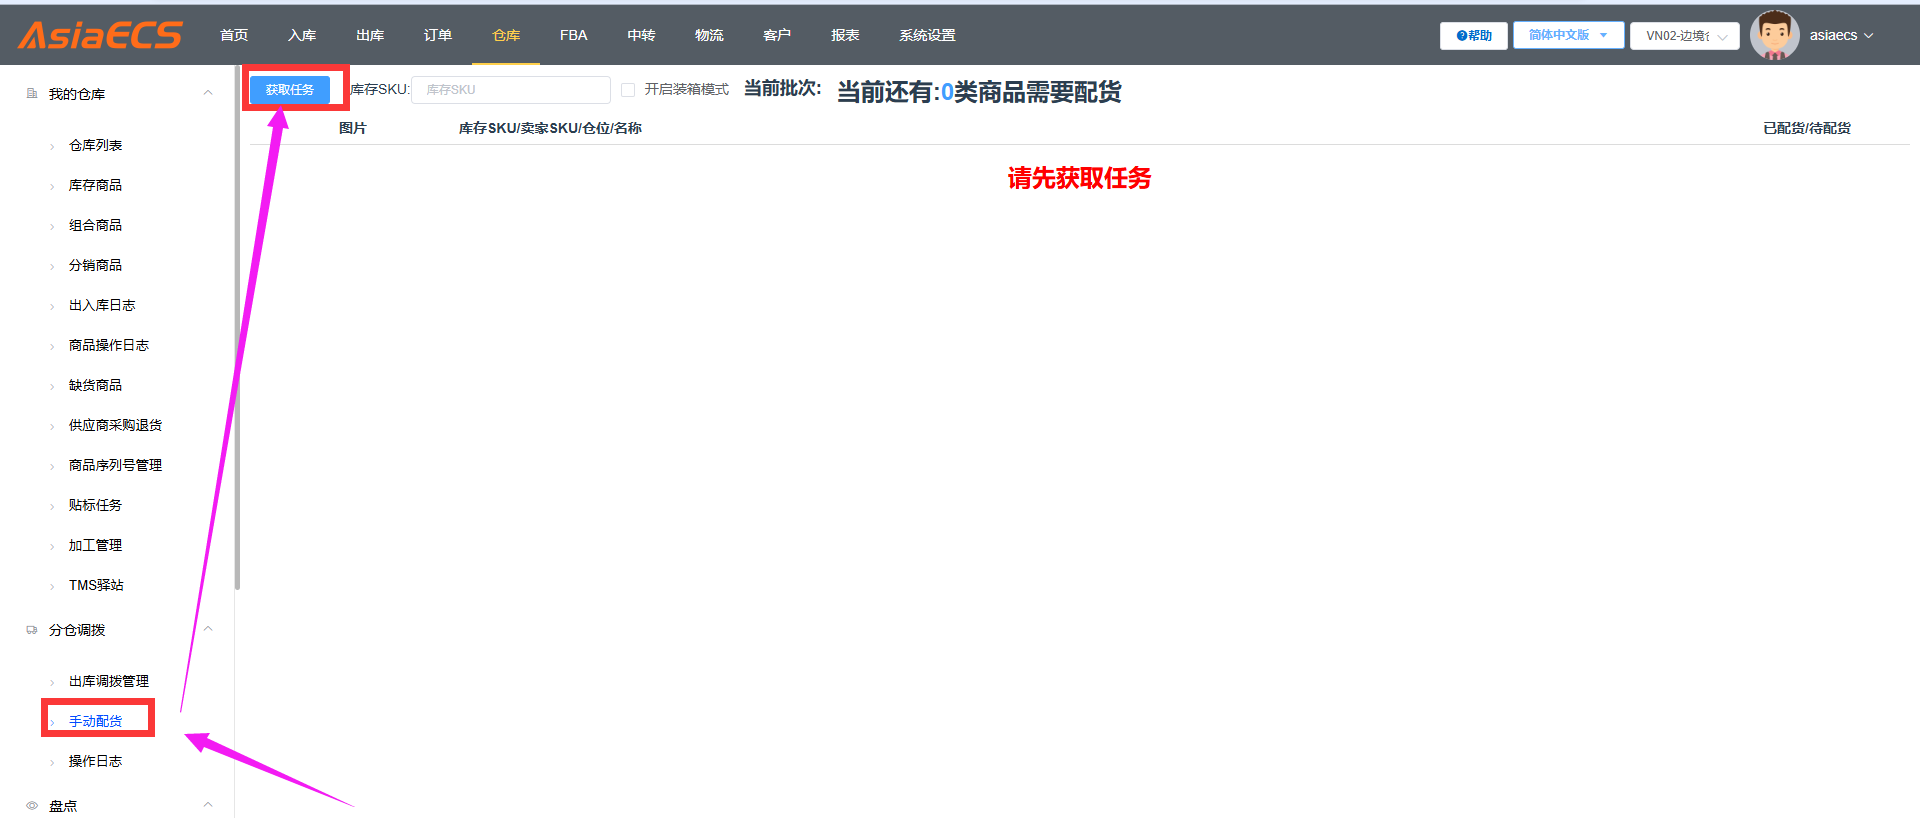Open 出入库日志 in sidebar
The width and height of the screenshot is (1920, 818).
[102, 305]
